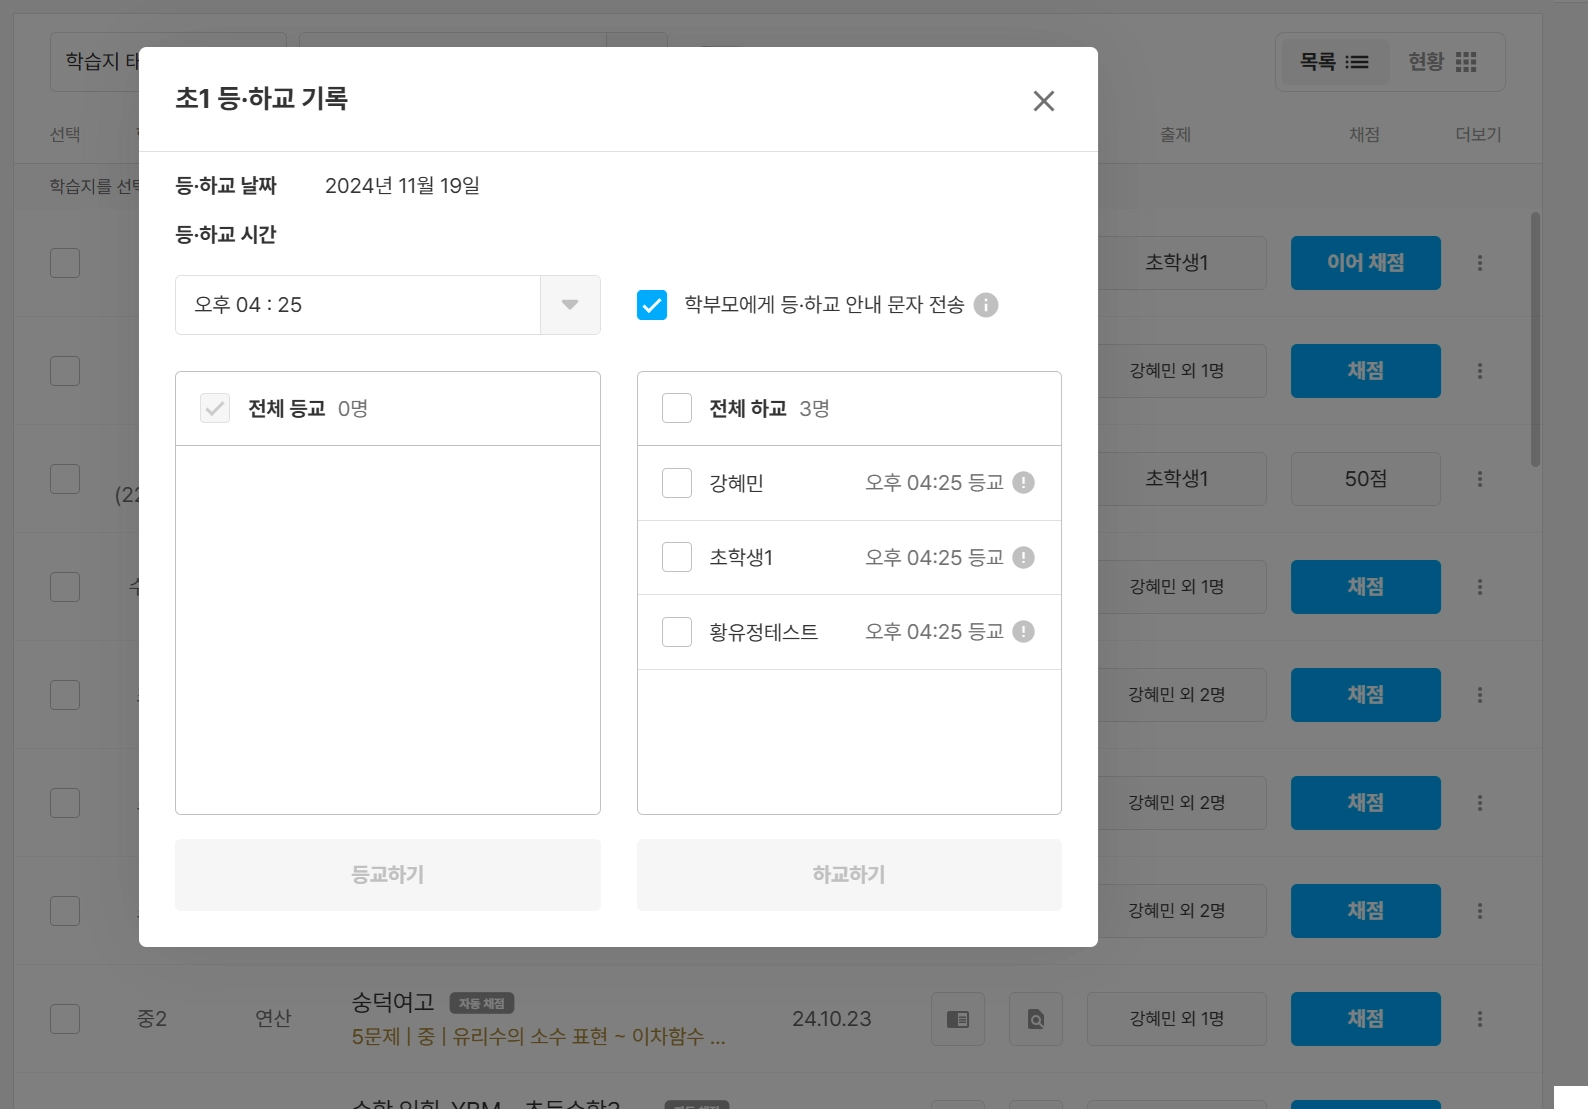This screenshot has height=1109, width=1588.
Task: Switch to the 목록 list view
Action: 1334,62
